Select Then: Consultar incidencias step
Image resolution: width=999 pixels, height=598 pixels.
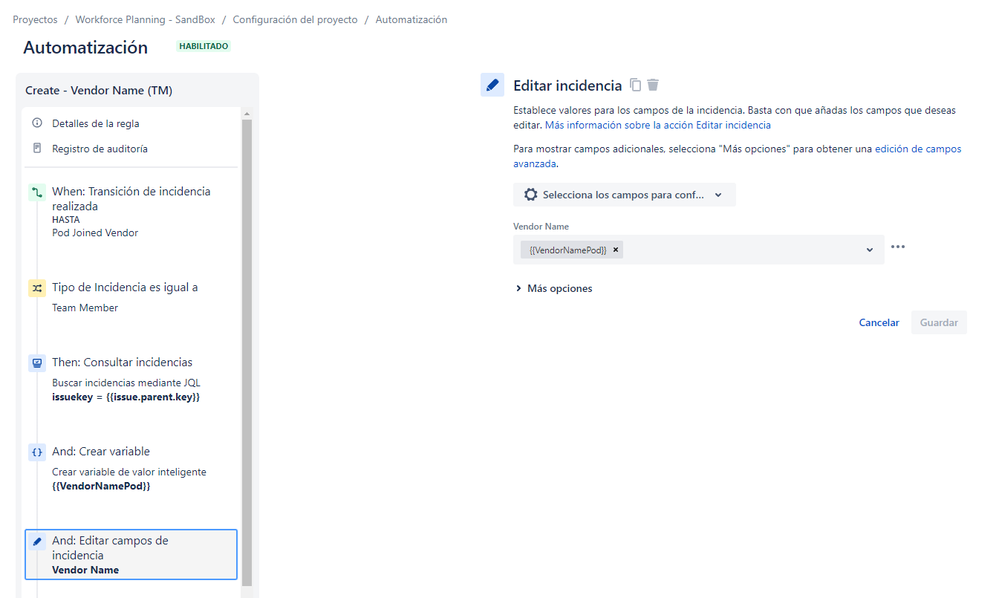(131, 379)
